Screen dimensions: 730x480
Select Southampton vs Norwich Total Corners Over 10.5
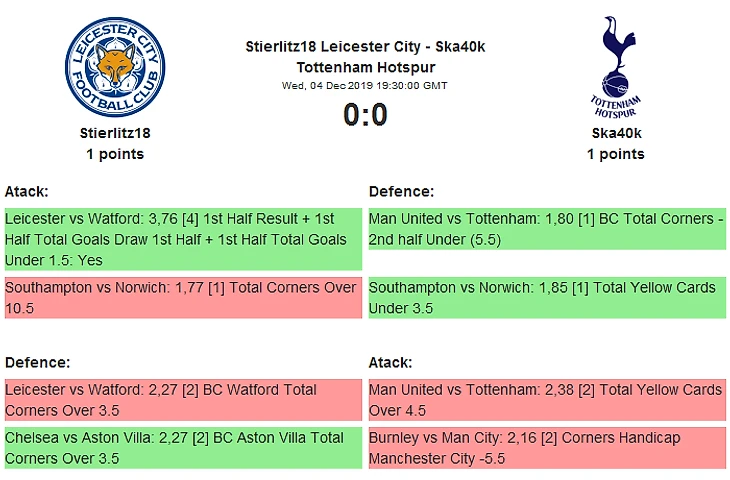tap(182, 298)
